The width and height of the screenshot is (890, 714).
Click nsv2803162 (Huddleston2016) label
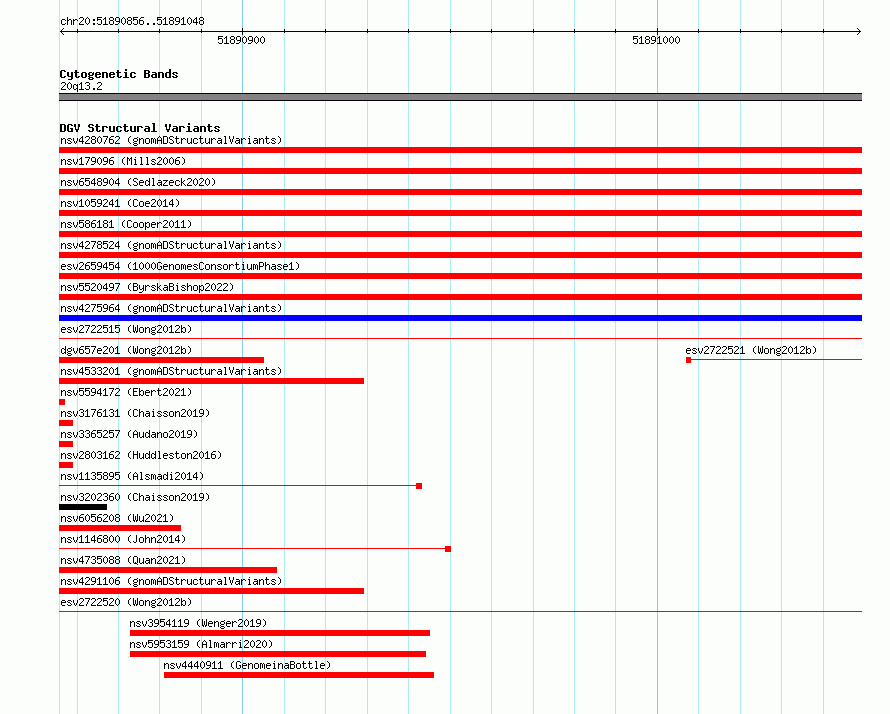click(141, 455)
